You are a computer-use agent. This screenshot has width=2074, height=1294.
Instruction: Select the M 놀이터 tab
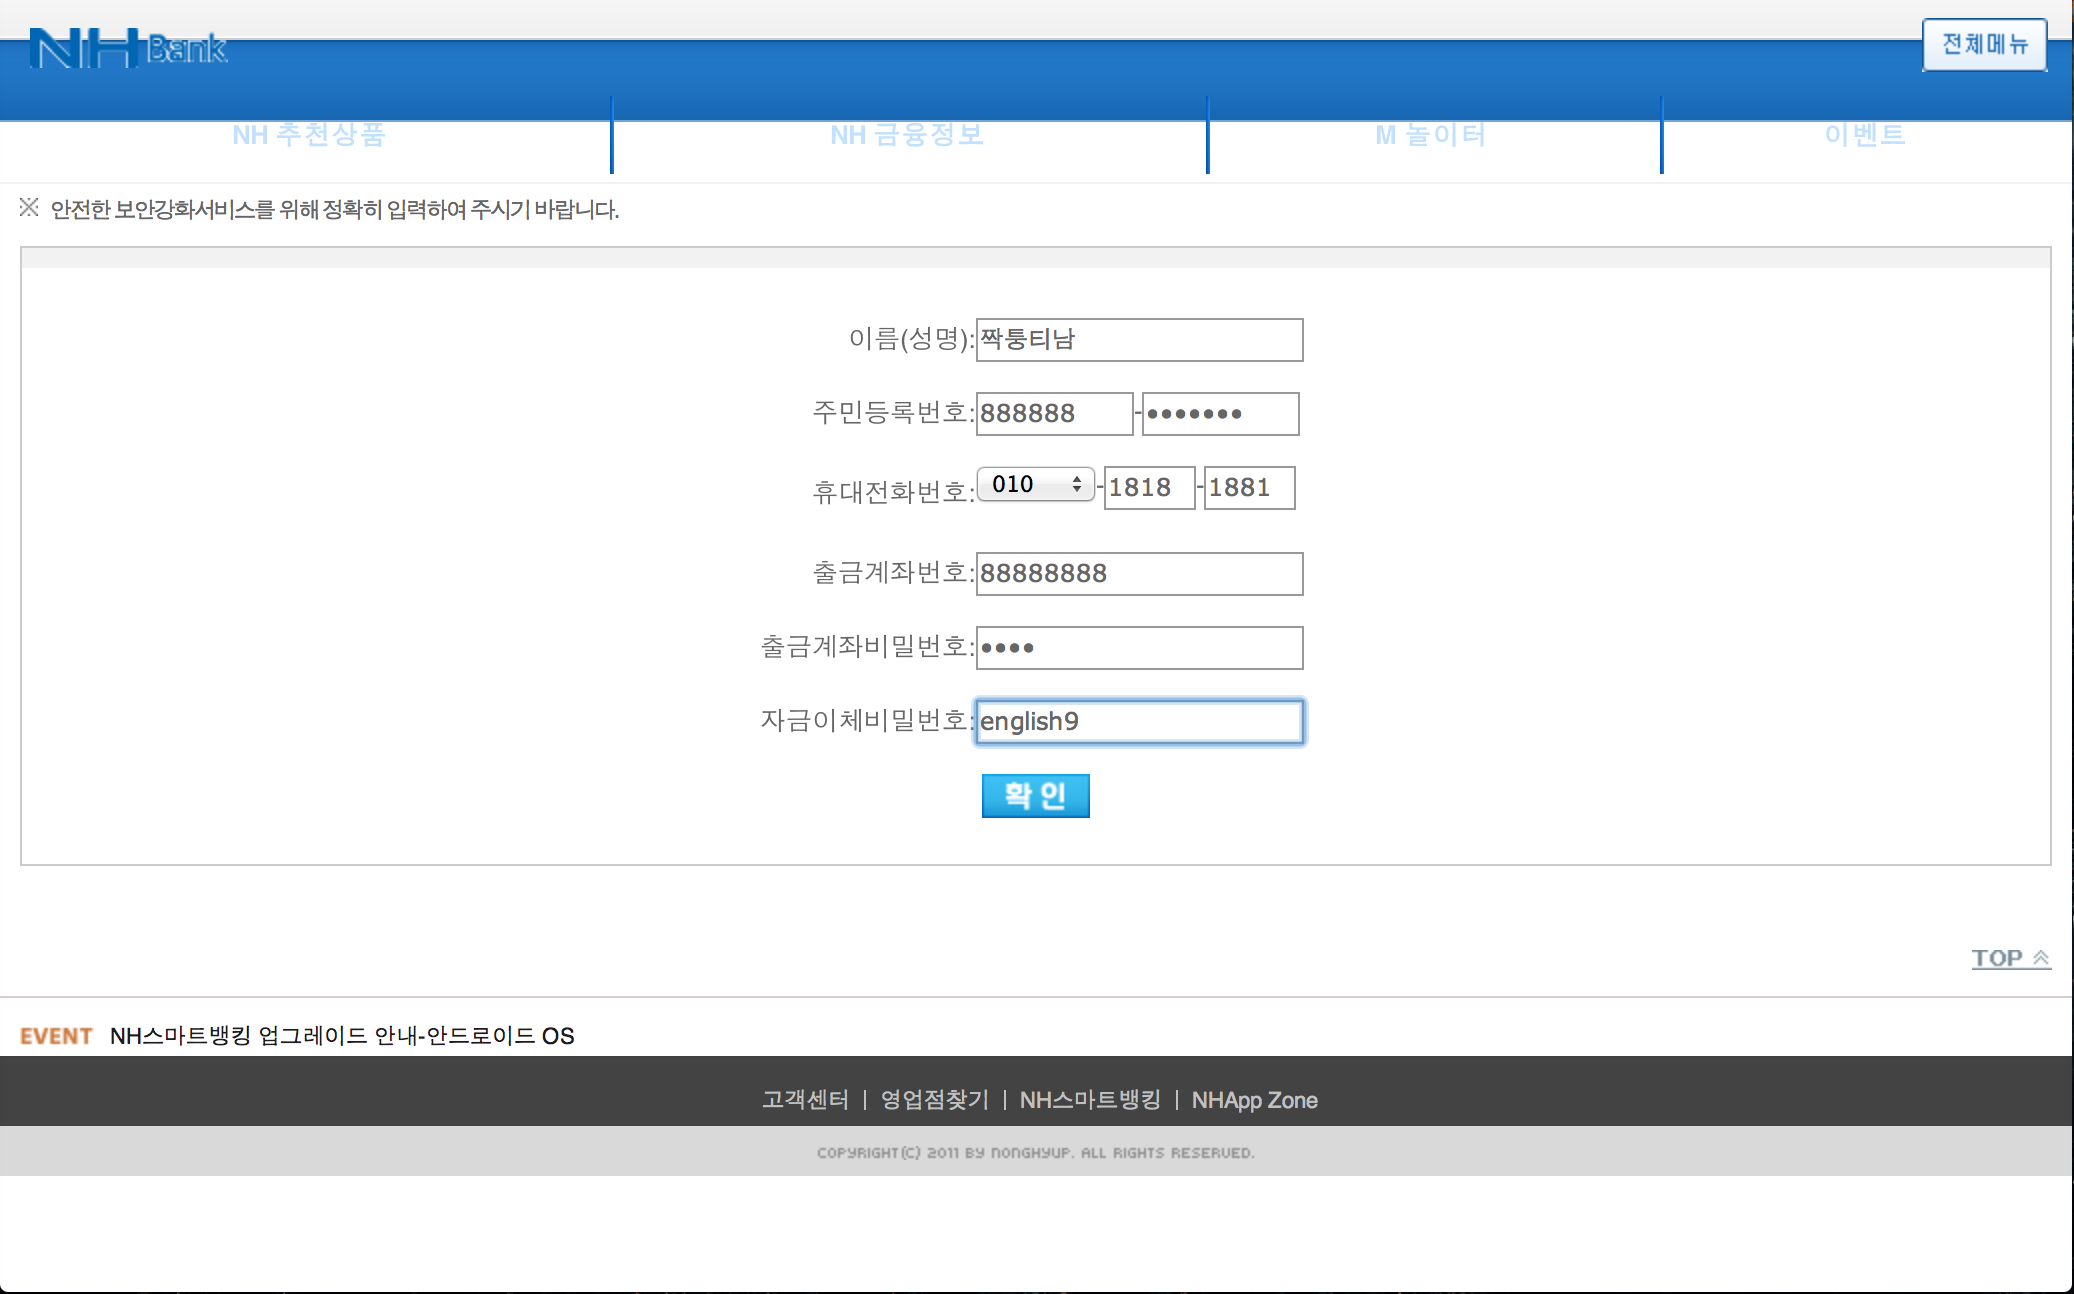point(1431,135)
